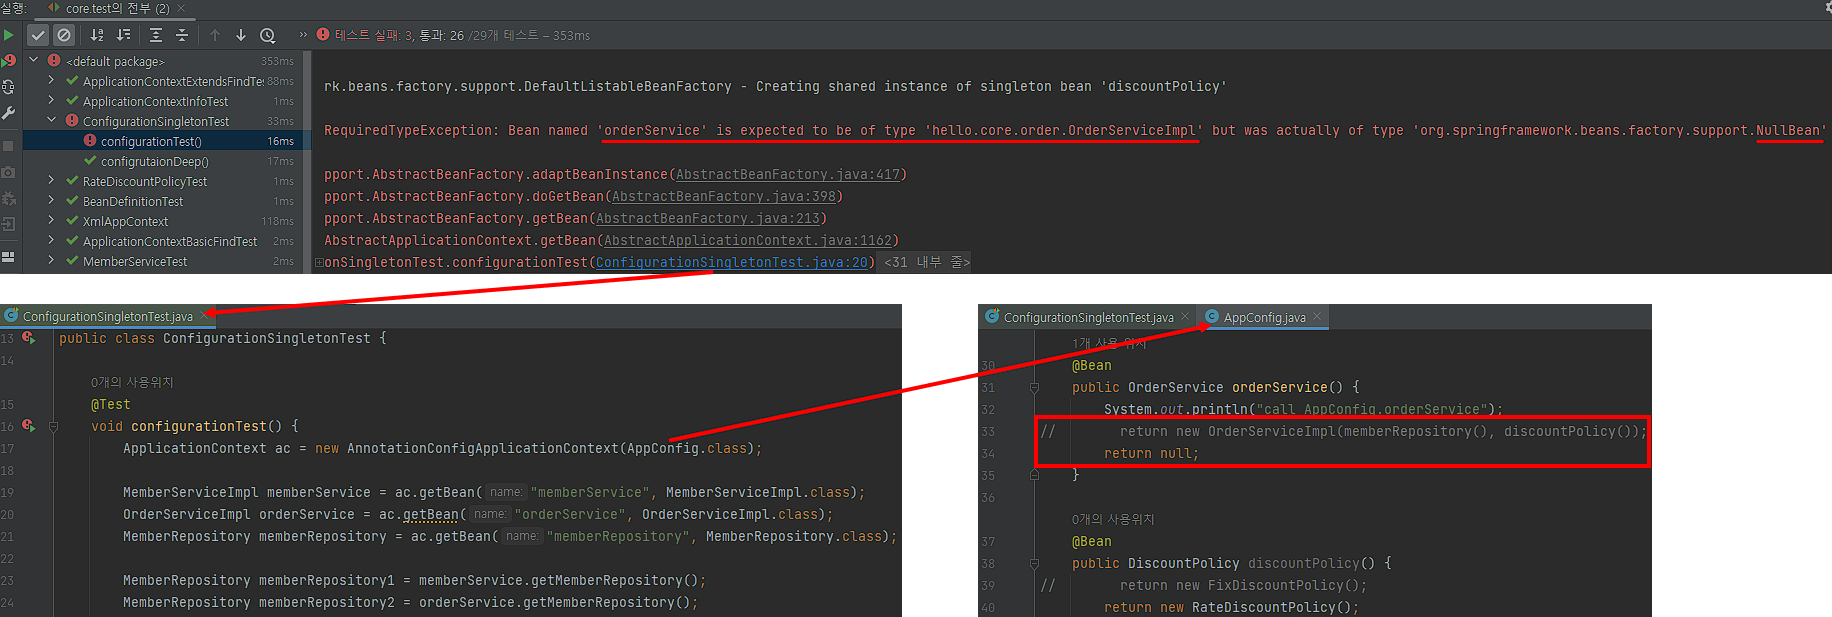Expand MemberServiceTest node
Image resolution: width=1832 pixels, height=617 pixels.
pos(51,260)
